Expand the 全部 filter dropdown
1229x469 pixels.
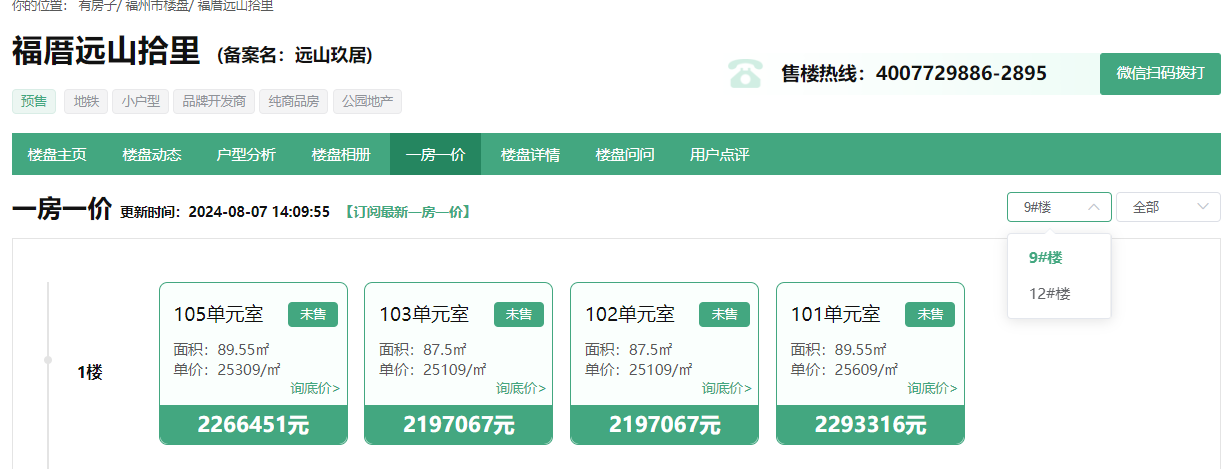1167,207
